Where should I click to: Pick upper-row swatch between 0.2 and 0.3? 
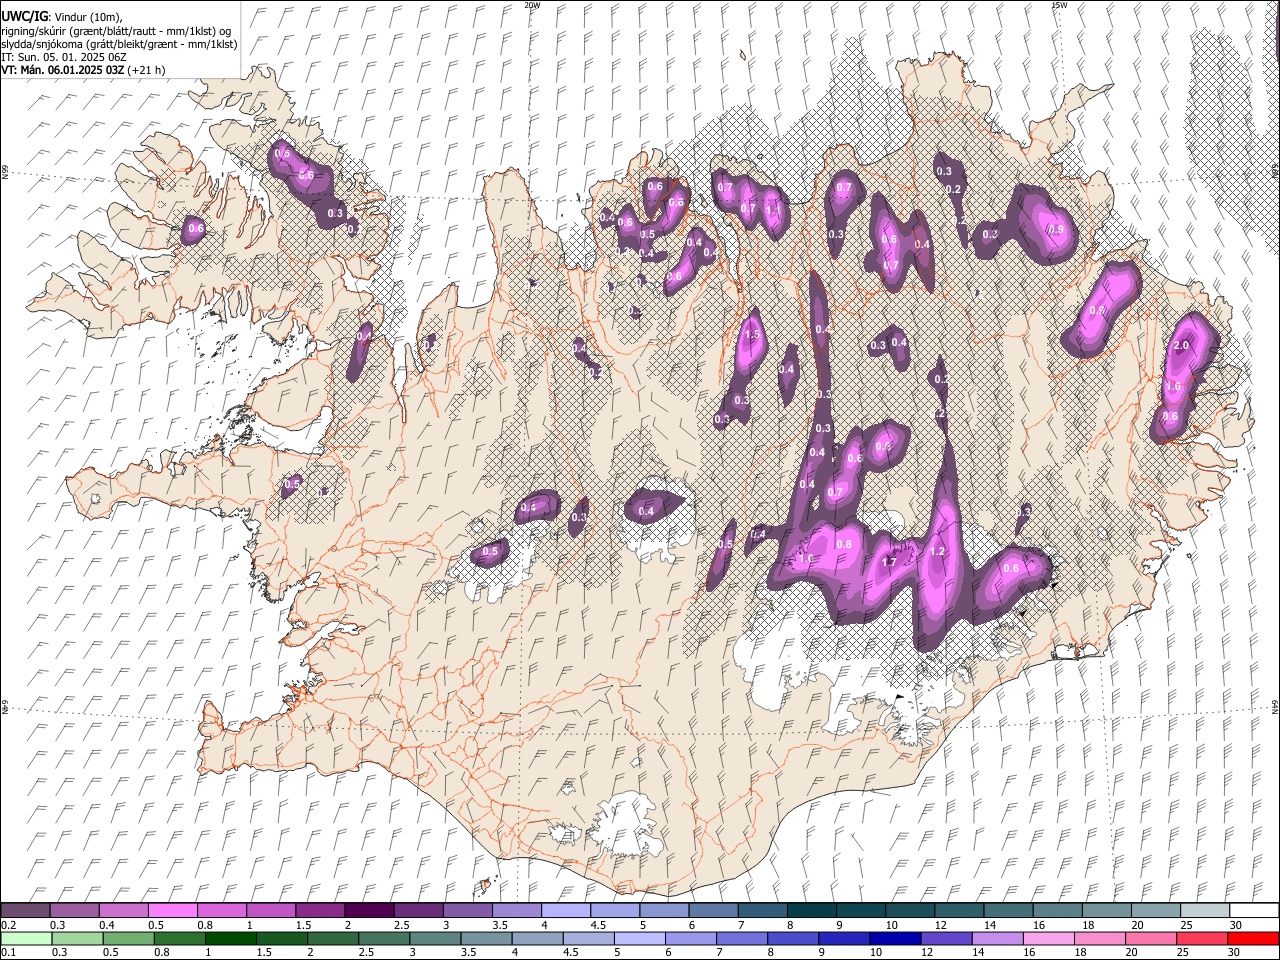tap(25, 910)
